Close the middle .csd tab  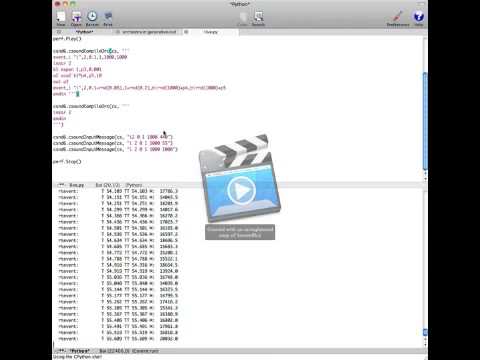(118, 32)
